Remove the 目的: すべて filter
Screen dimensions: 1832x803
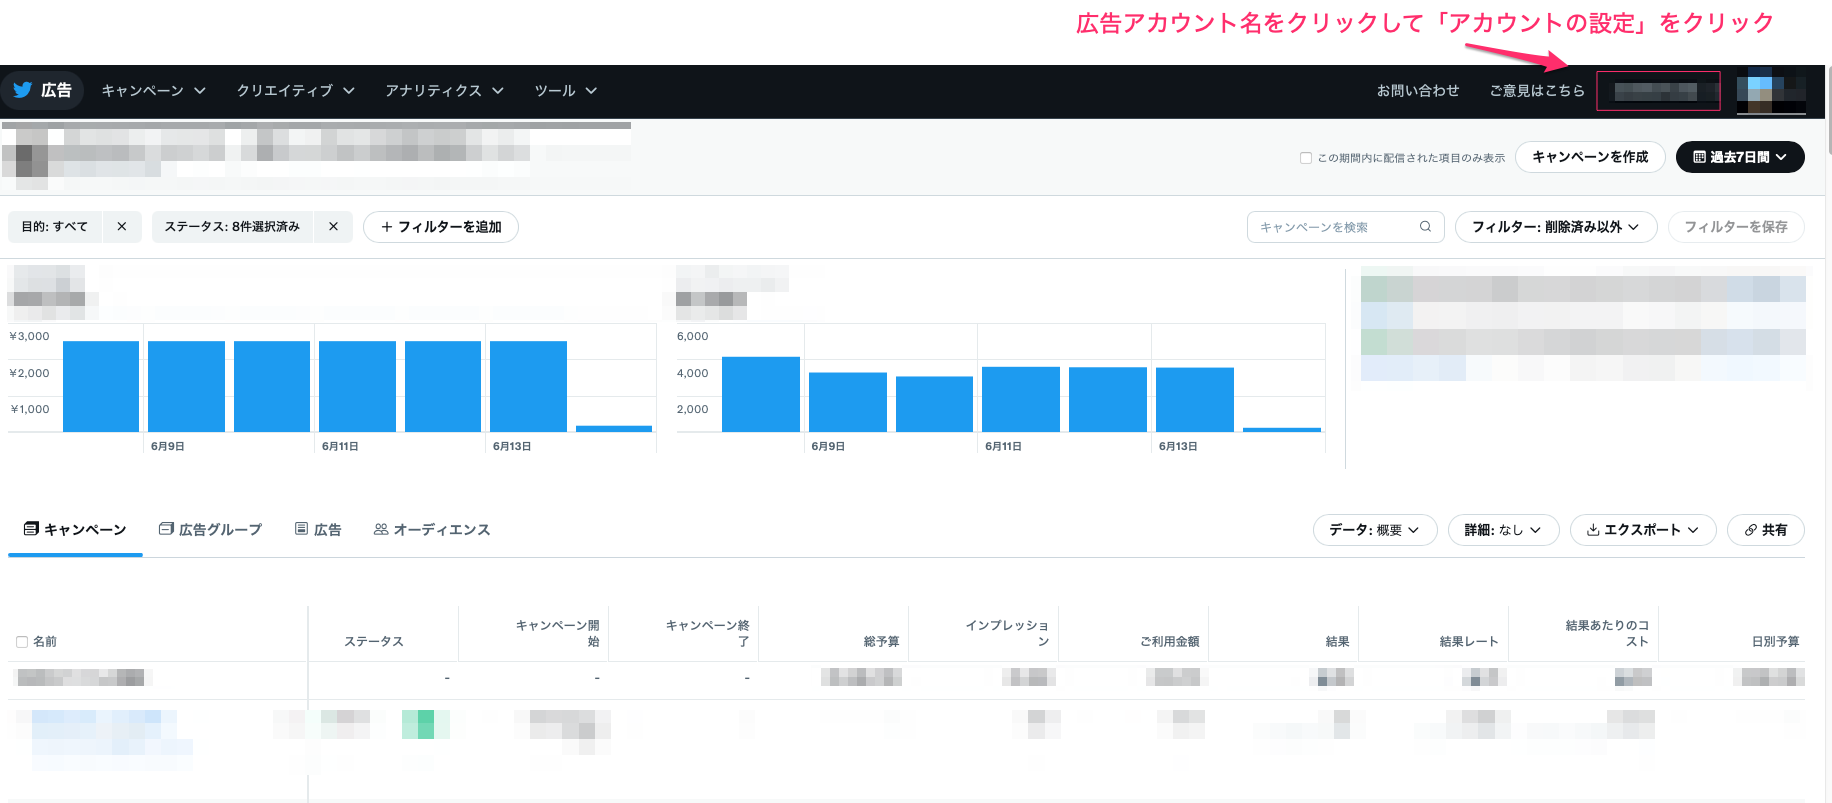point(122,227)
